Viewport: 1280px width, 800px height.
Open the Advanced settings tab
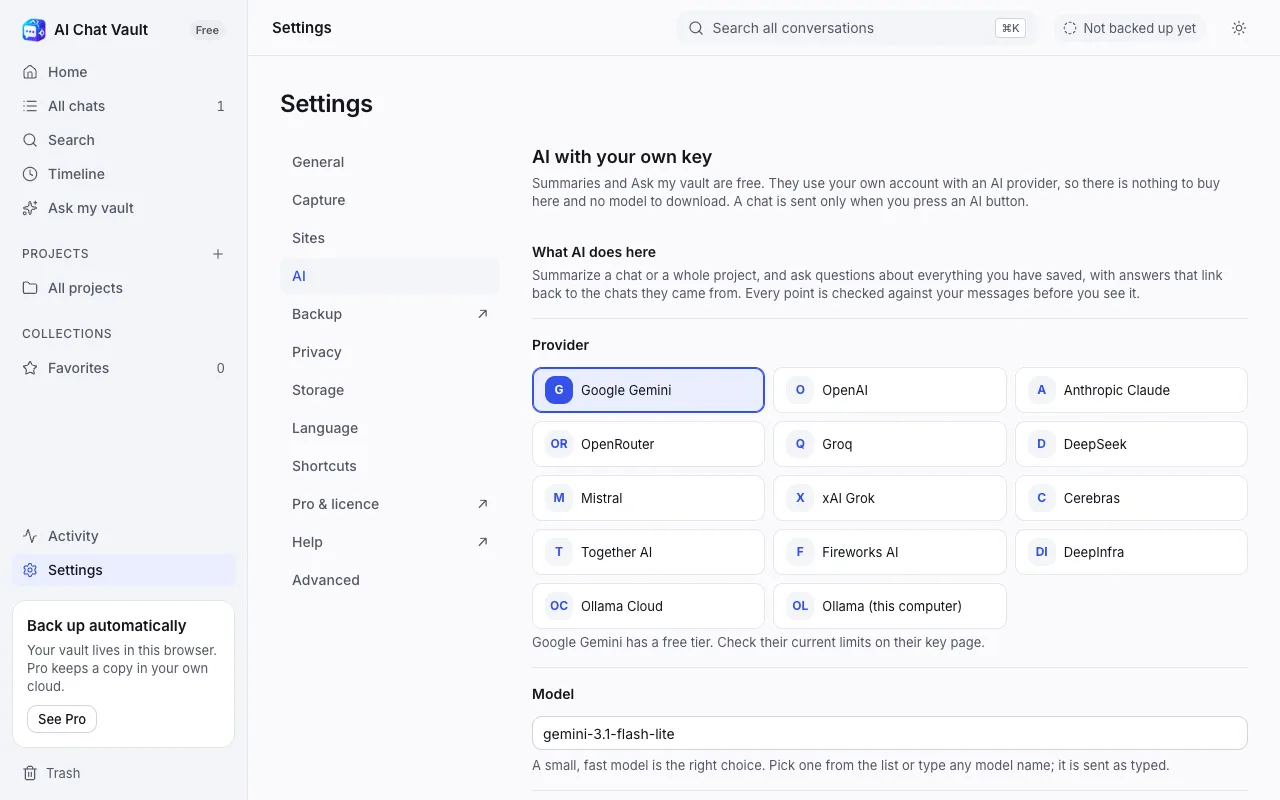pos(390,580)
